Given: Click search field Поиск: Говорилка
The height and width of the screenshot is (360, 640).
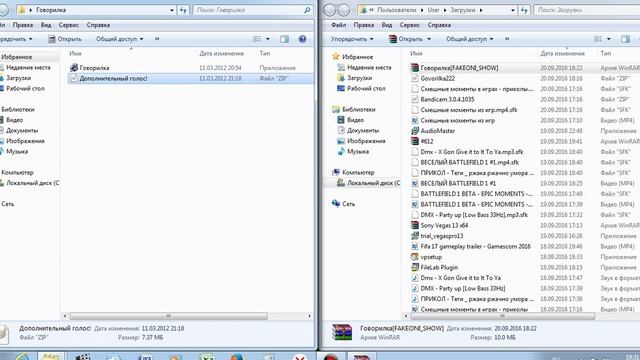Looking at the screenshot, I should click(x=253, y=10).
